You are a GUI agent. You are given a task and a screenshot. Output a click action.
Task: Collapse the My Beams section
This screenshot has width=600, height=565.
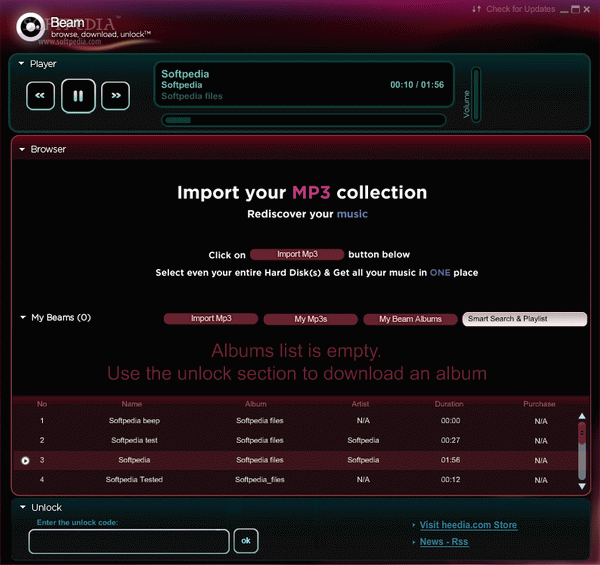click(x=23, y=318)
